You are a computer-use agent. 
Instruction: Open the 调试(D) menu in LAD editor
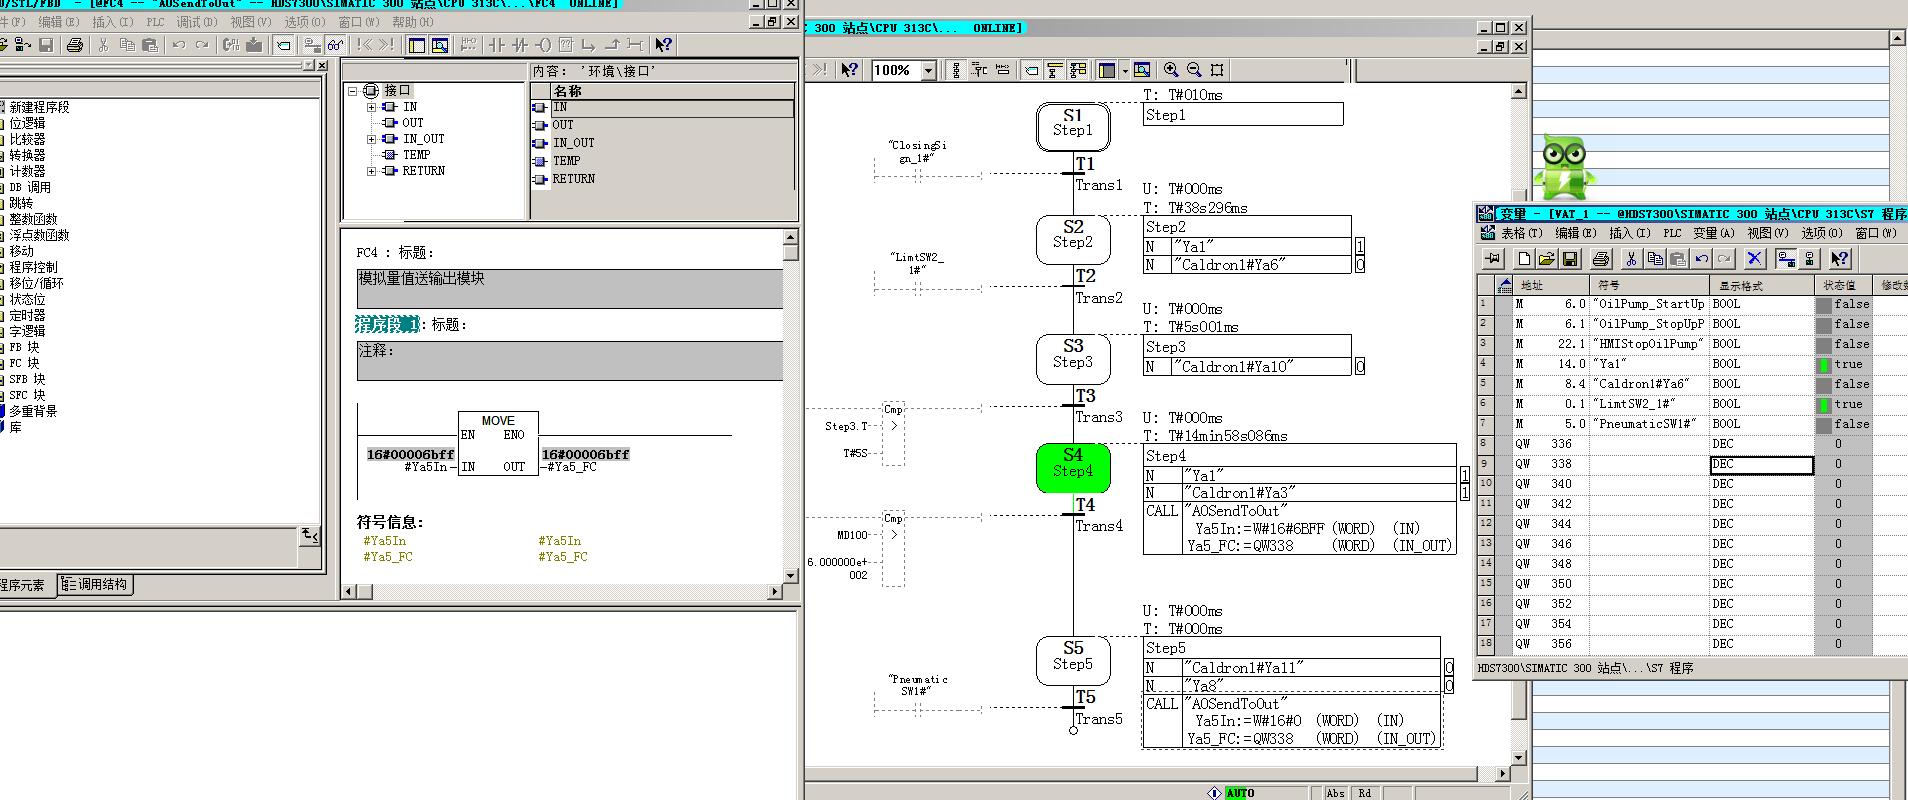pyautogui.click(x=196, y=22)
